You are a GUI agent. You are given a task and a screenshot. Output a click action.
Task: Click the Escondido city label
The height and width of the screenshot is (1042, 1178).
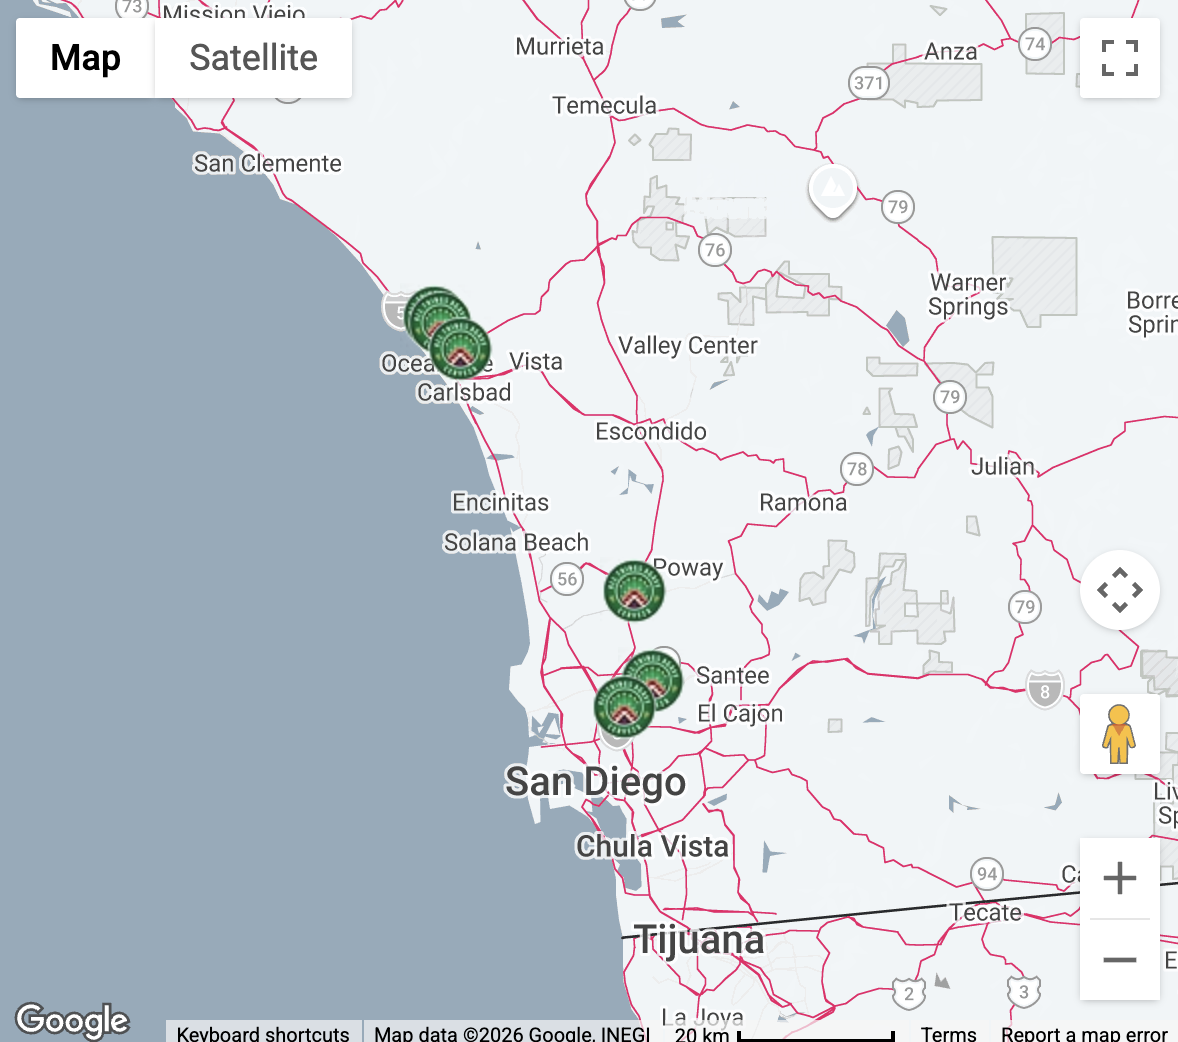651,431
